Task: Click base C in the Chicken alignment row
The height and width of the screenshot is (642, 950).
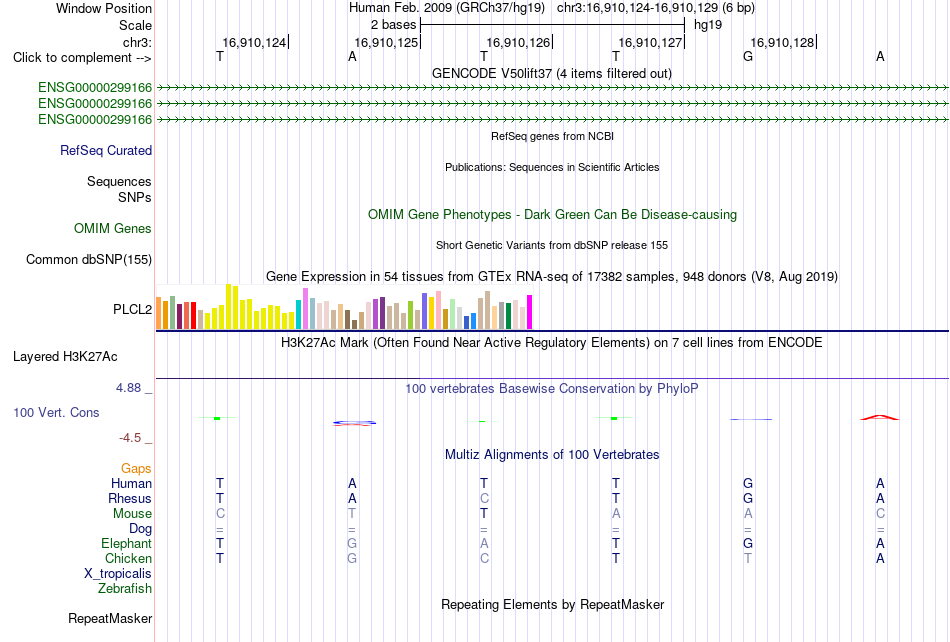Action: 484,558
